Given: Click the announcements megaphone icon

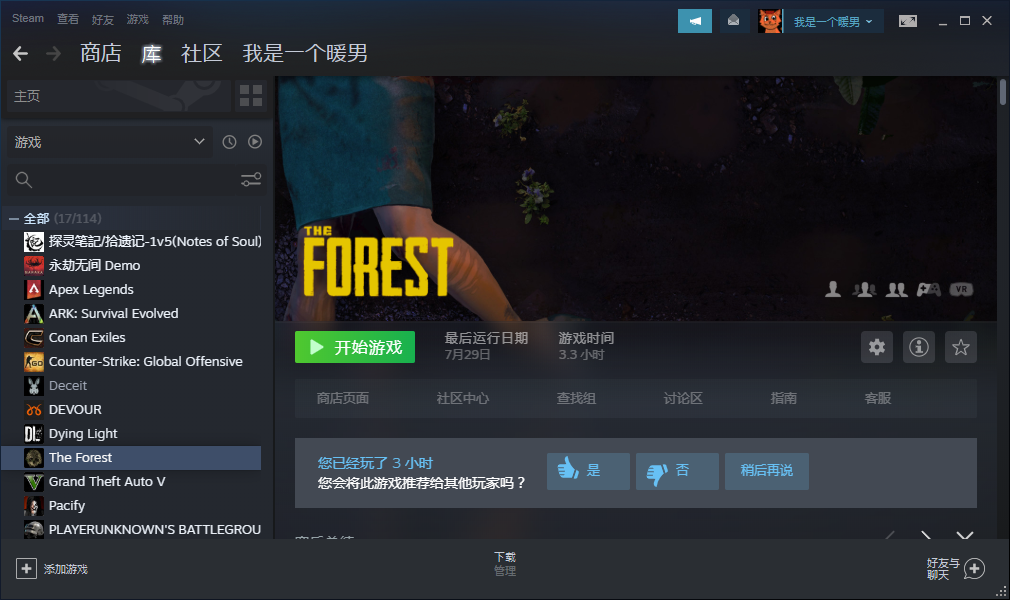Looking at the screenshot, I should tap(694, 21).
